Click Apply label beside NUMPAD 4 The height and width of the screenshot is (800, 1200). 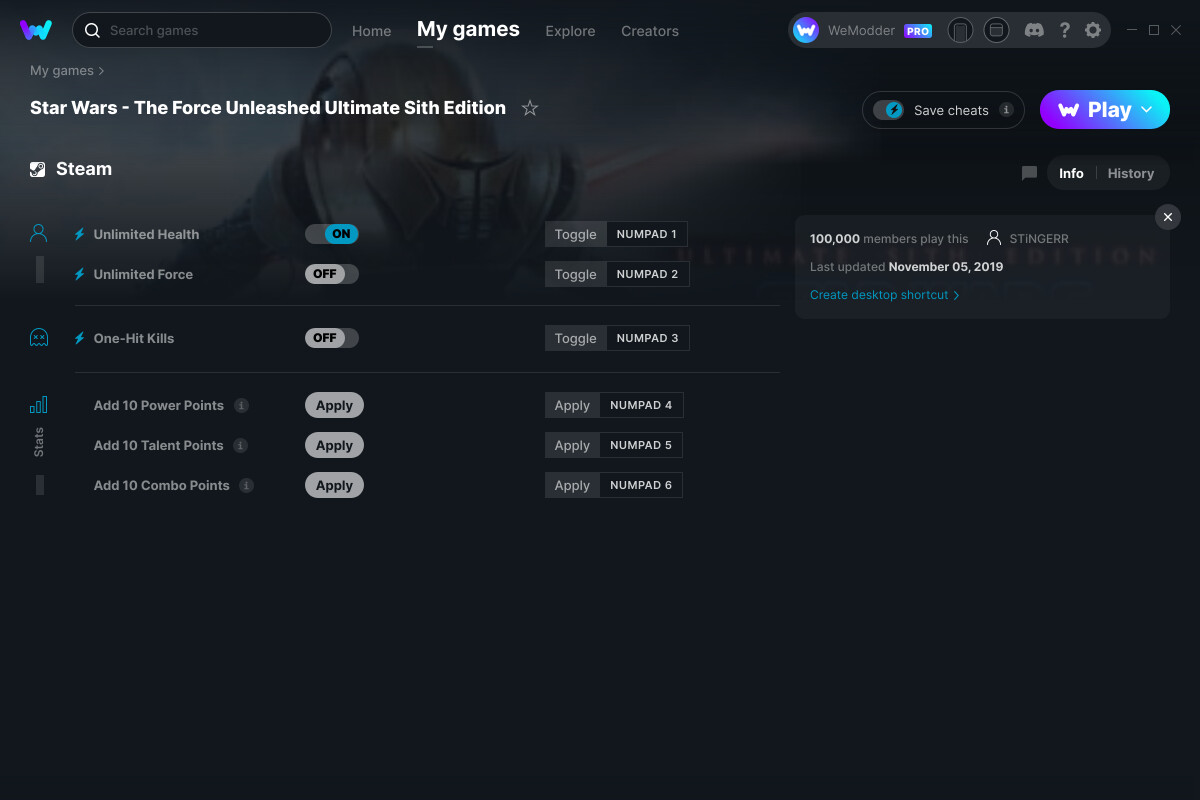tap(572, 405)
